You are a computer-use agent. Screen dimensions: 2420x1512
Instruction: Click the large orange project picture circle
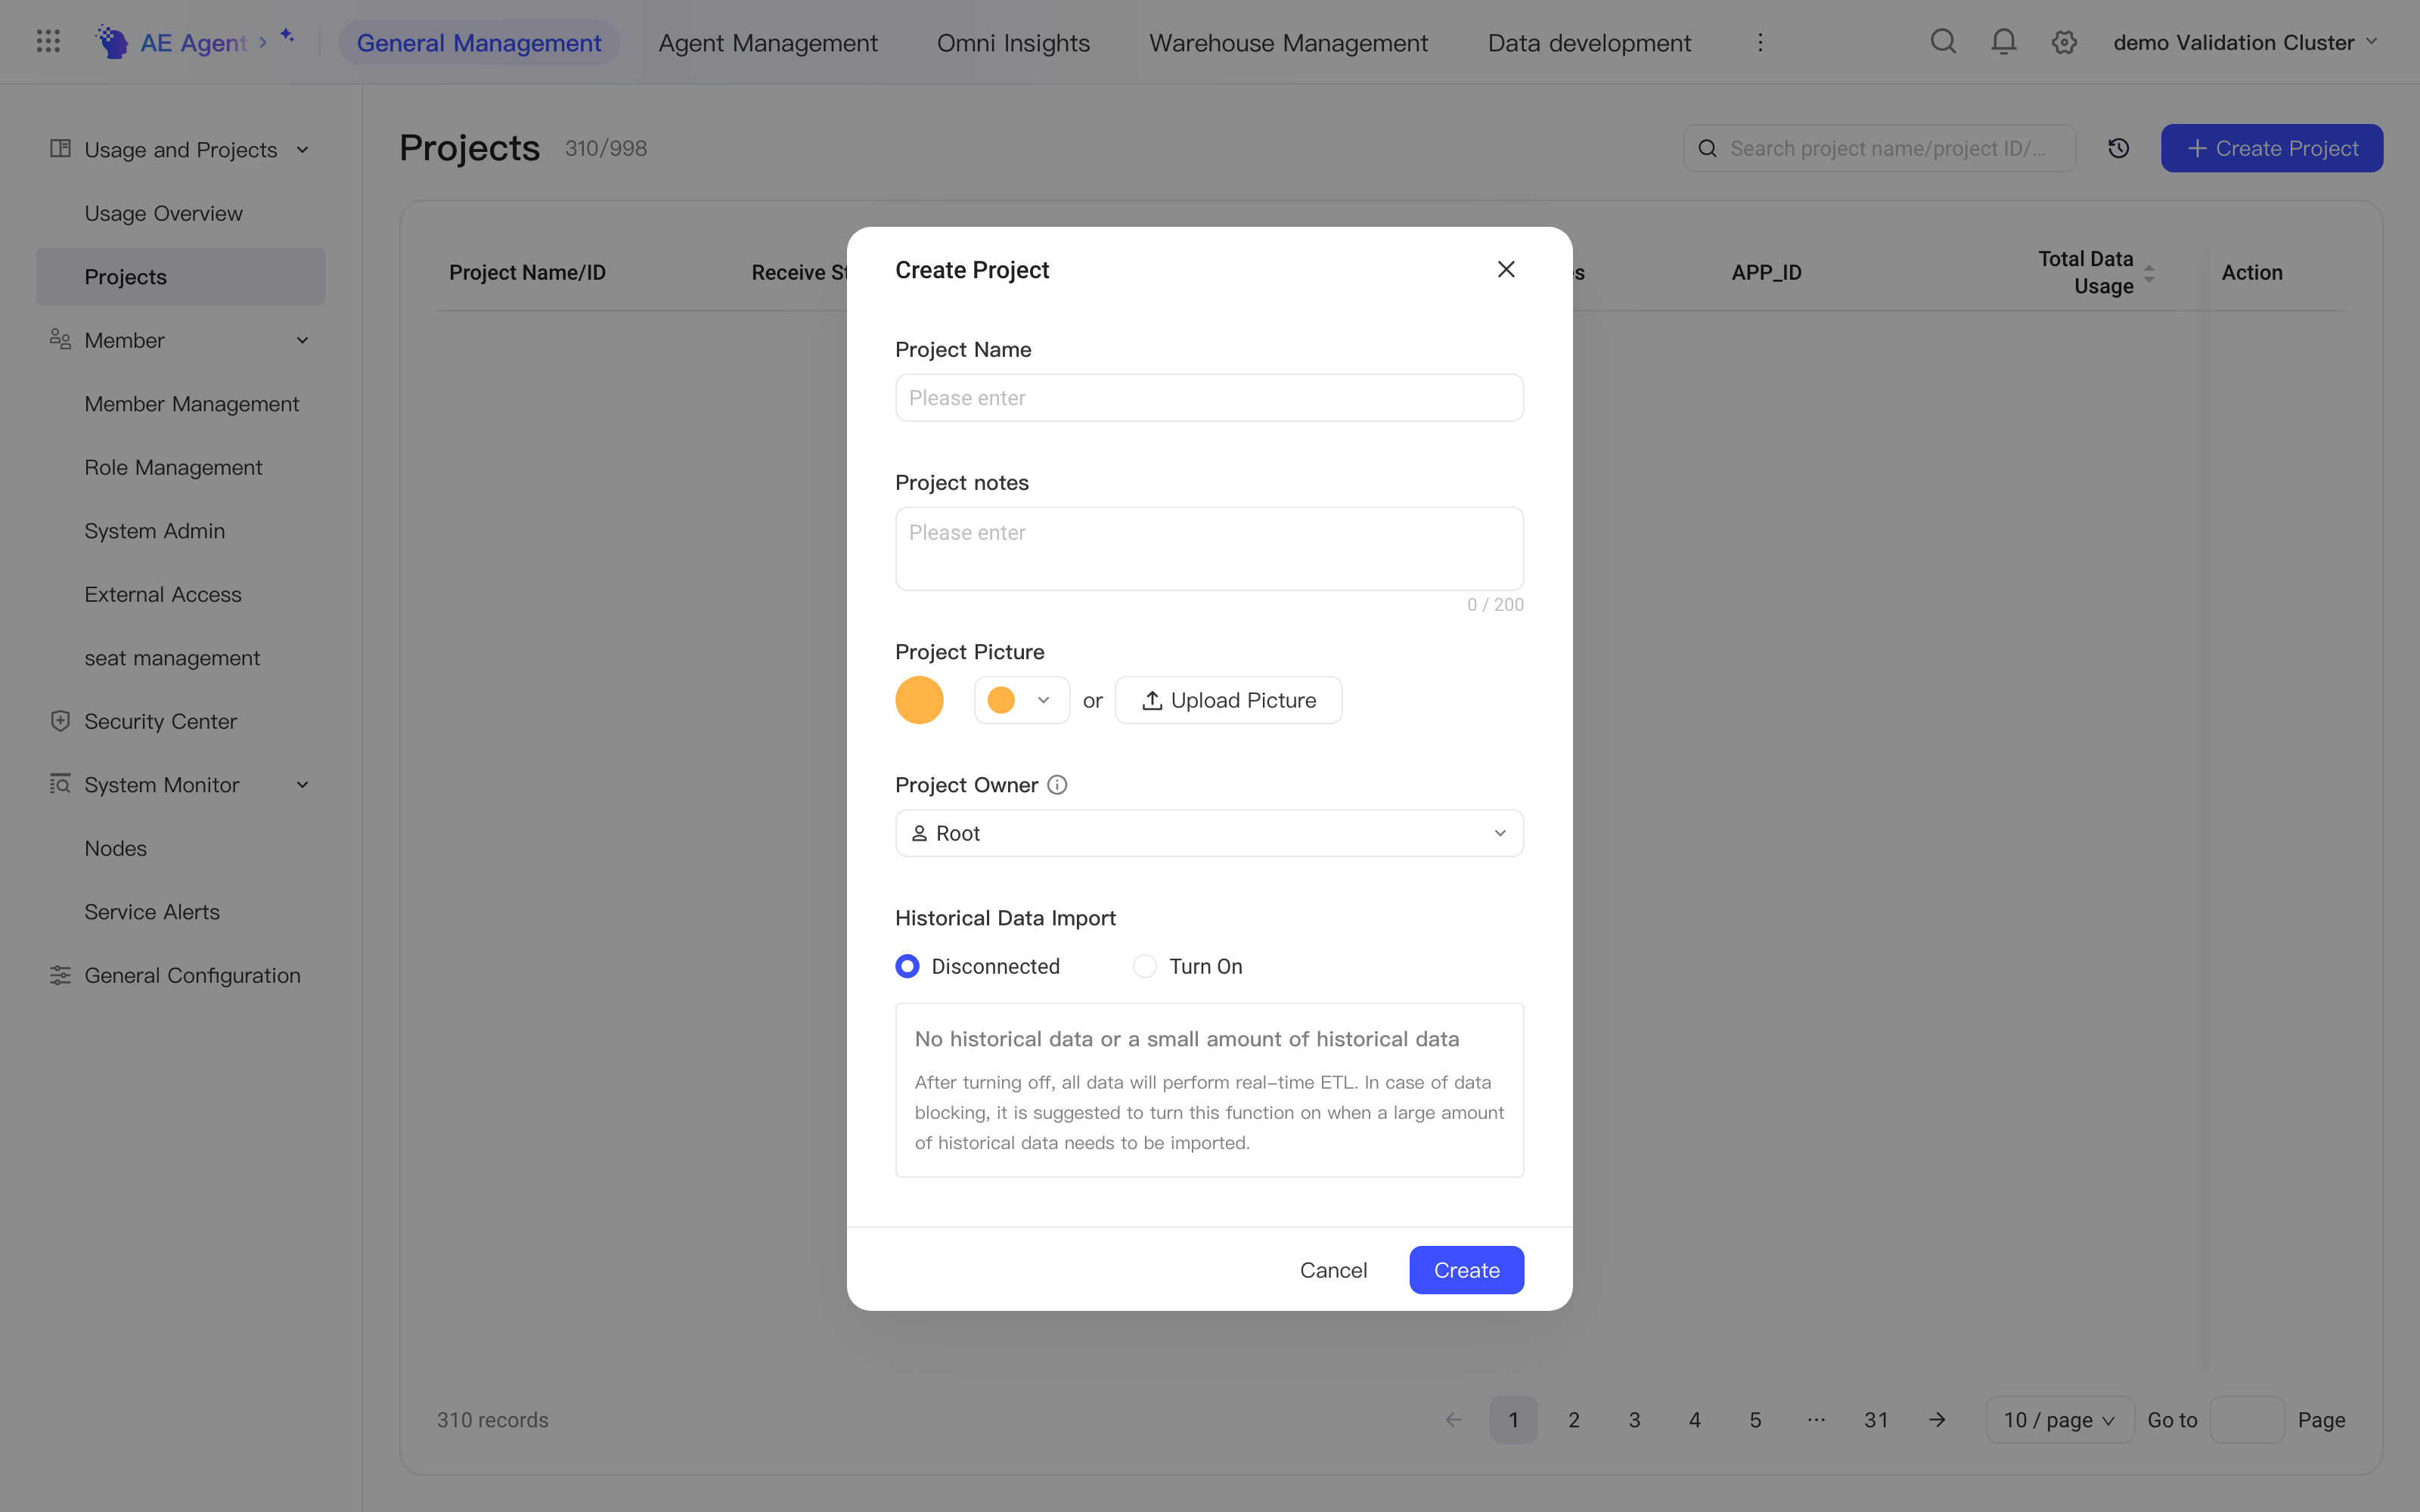[x=919, y=700]
